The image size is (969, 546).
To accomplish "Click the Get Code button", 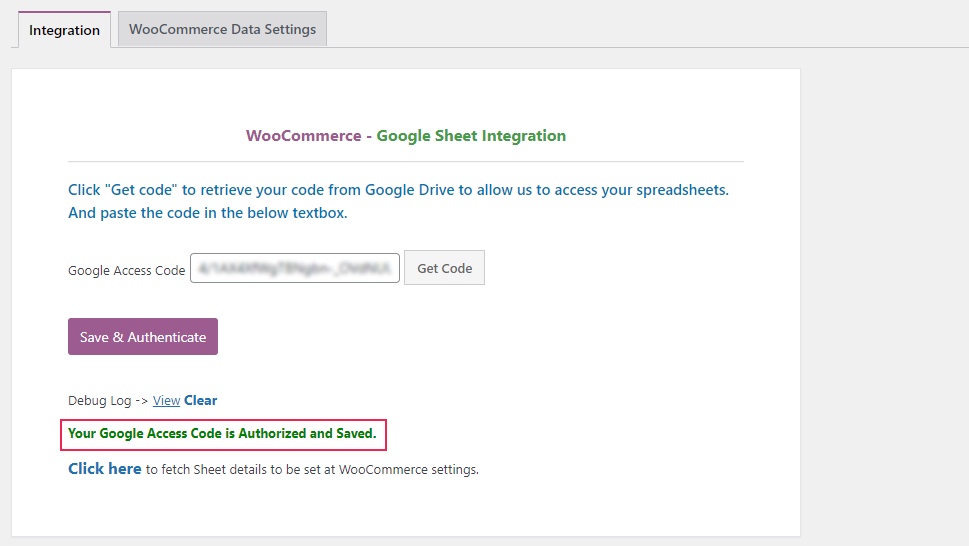I will 444,268.
